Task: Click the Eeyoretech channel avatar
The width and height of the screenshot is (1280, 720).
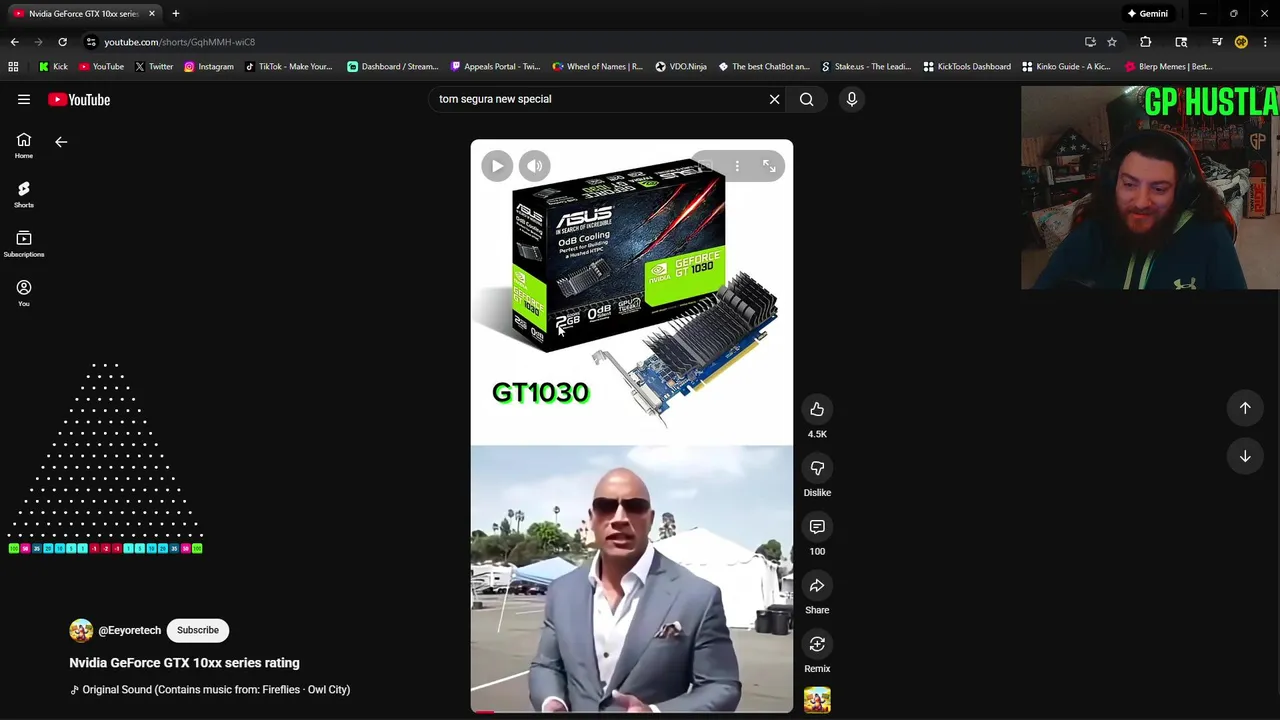Action: point(81,630)
